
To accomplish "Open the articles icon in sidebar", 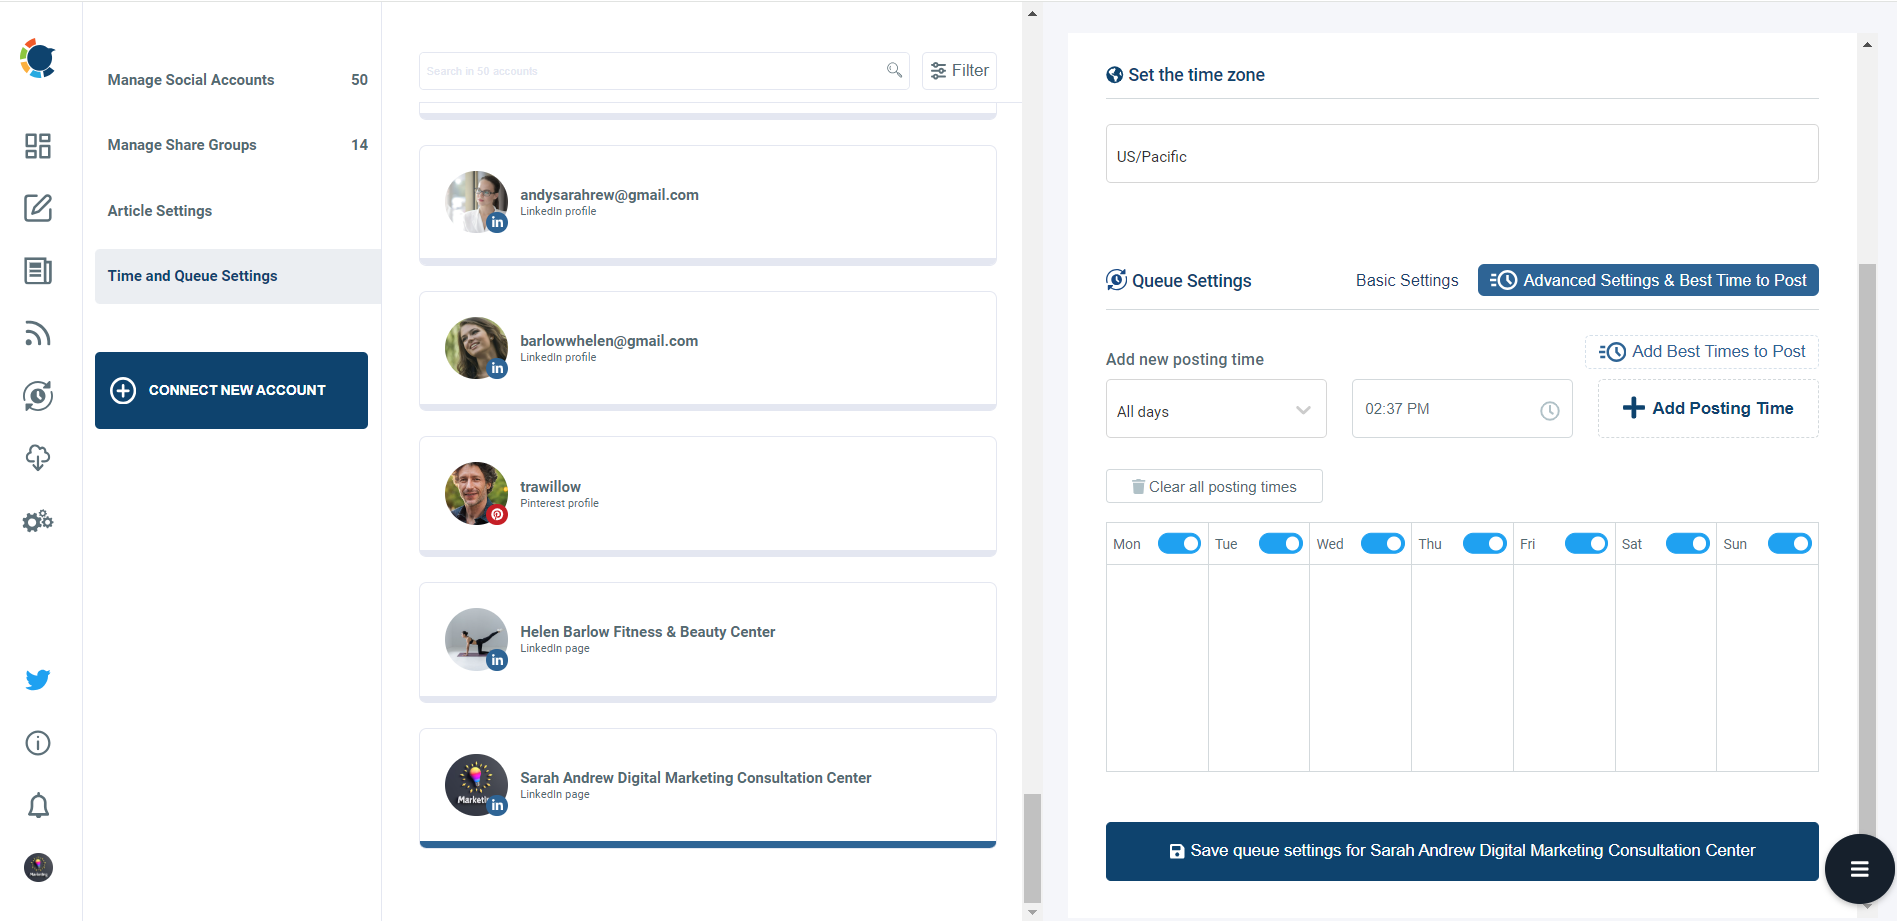I will pyautogui.click(x=38, y=270).
